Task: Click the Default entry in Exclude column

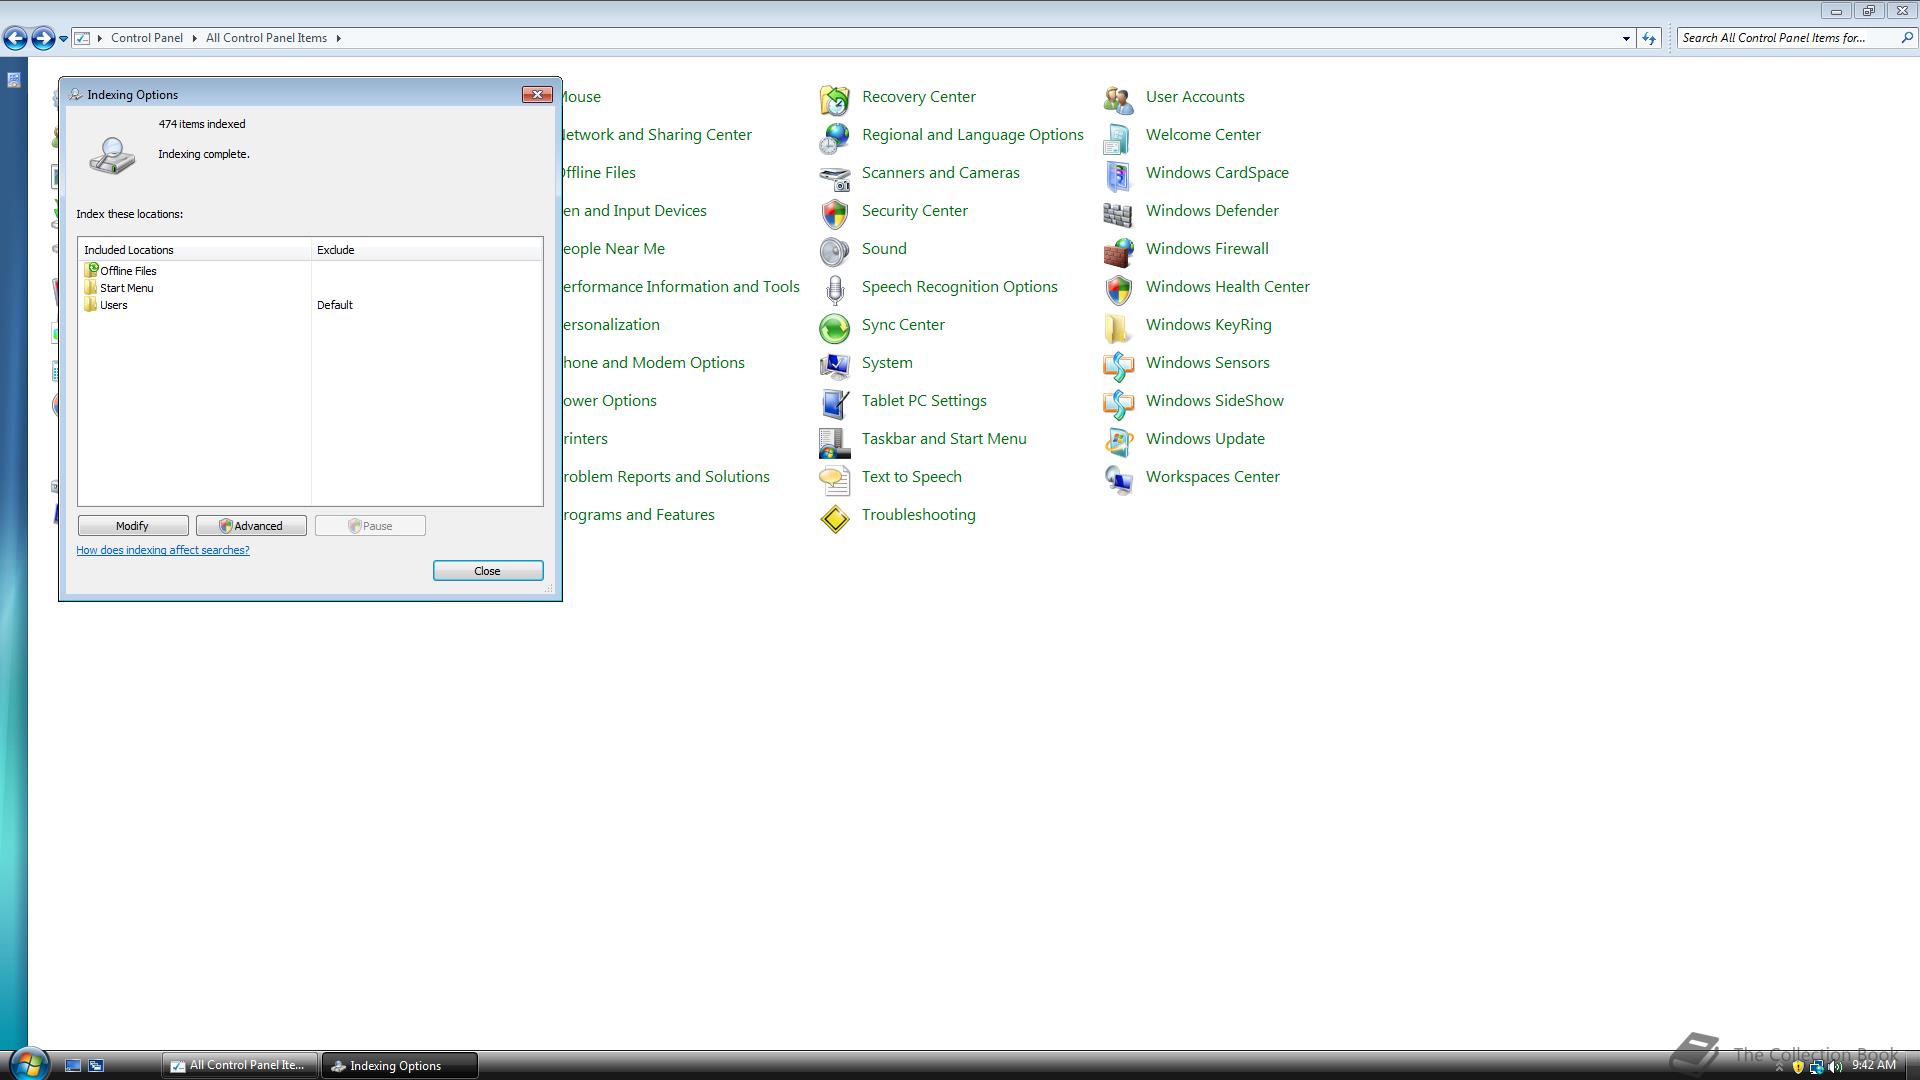Action: 335,305
